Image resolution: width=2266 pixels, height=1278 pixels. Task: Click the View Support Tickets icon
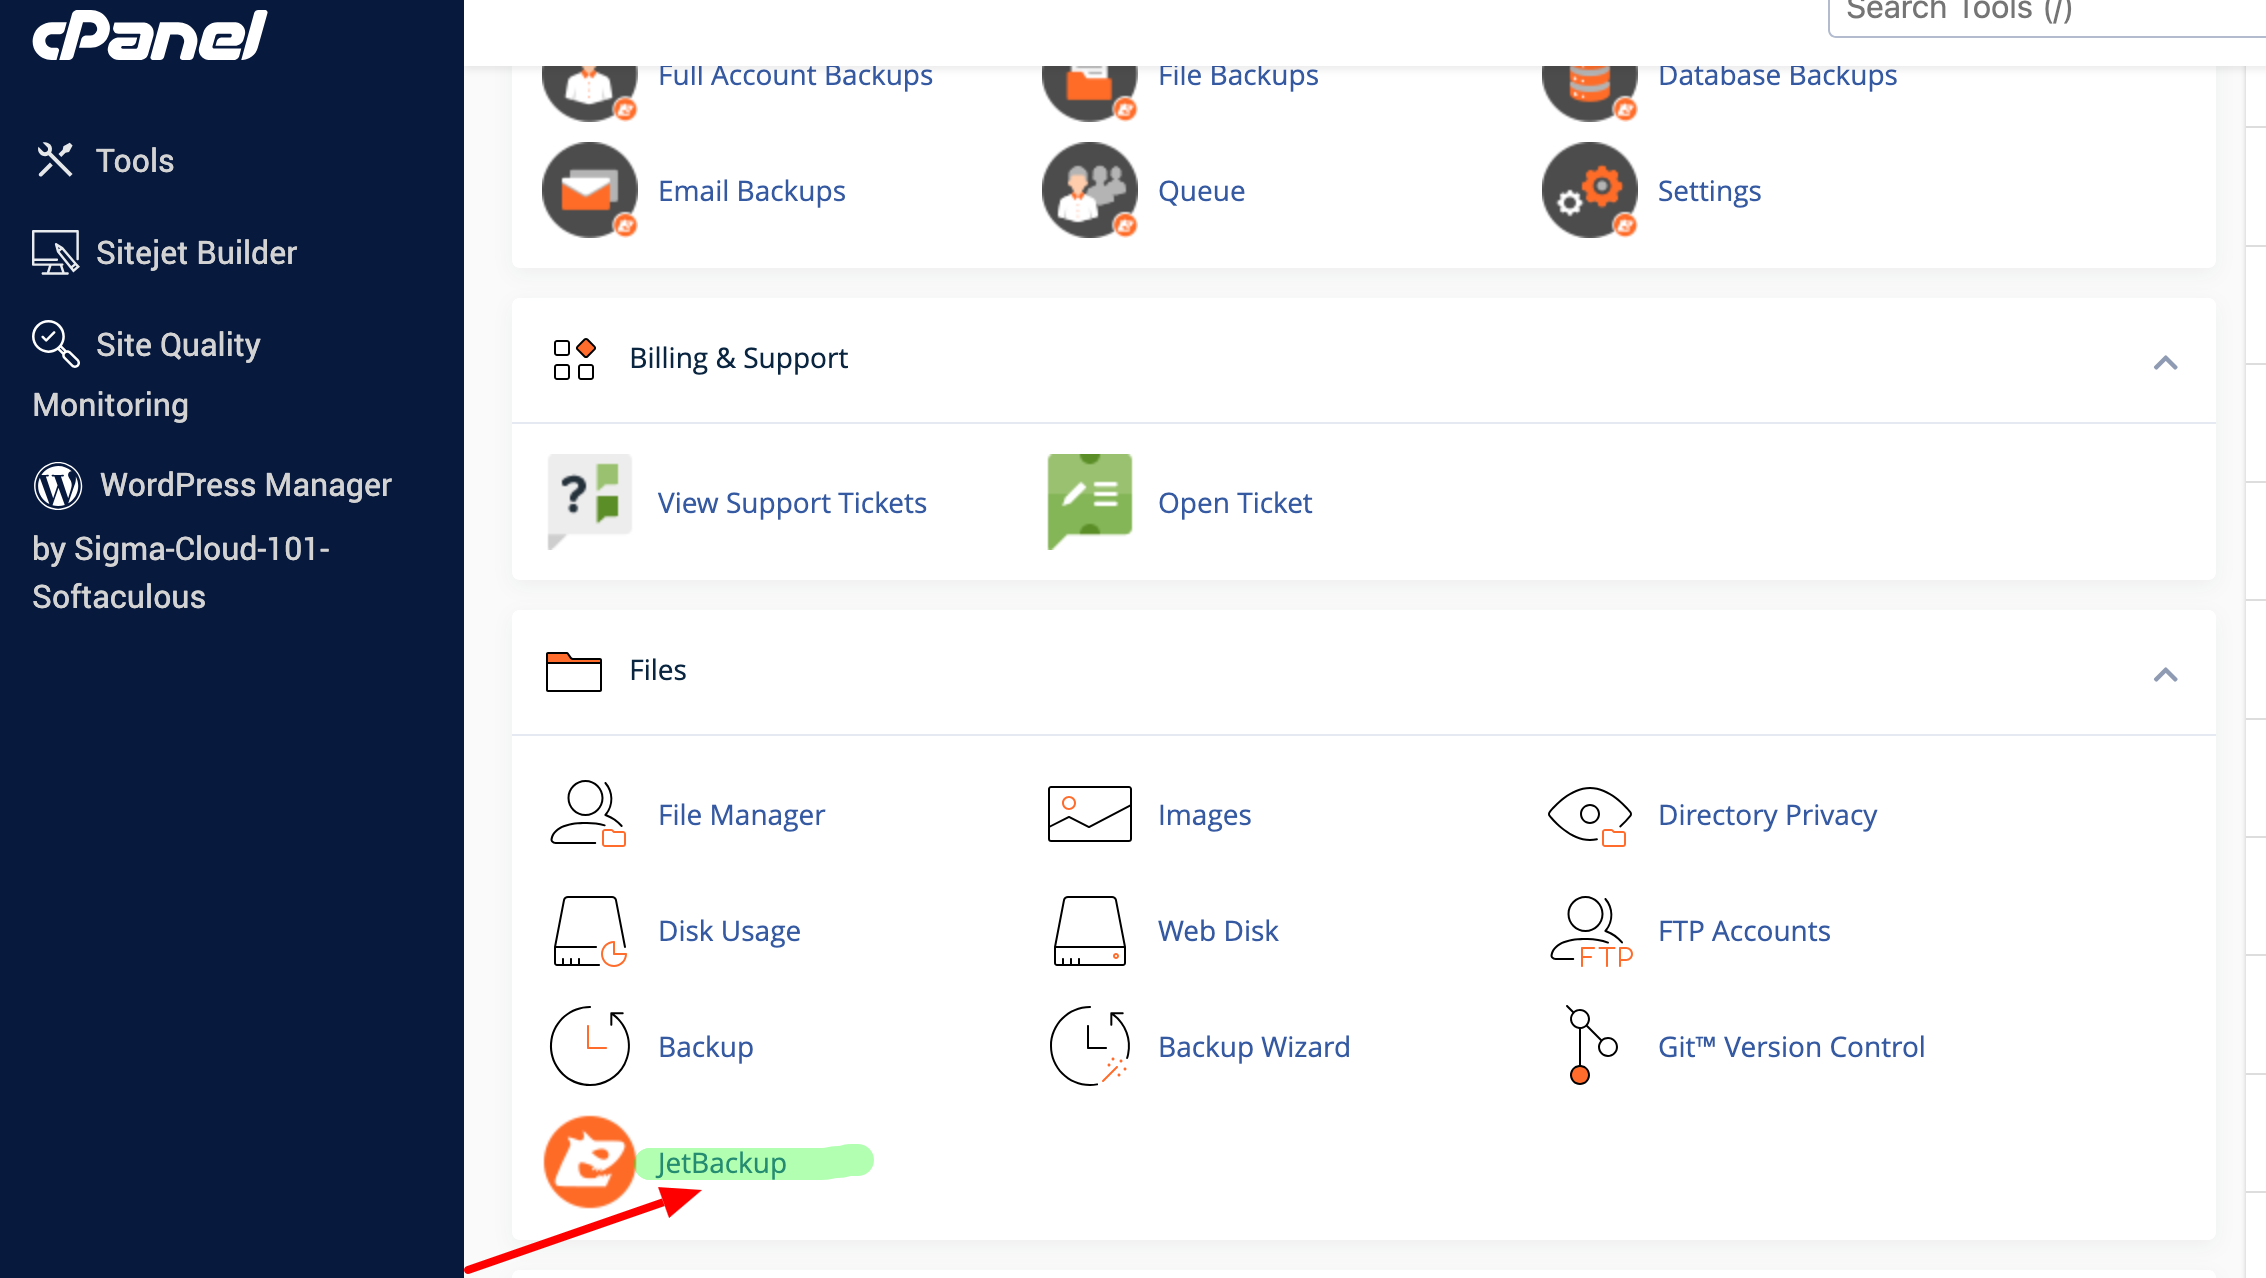[x=590, y=502]
